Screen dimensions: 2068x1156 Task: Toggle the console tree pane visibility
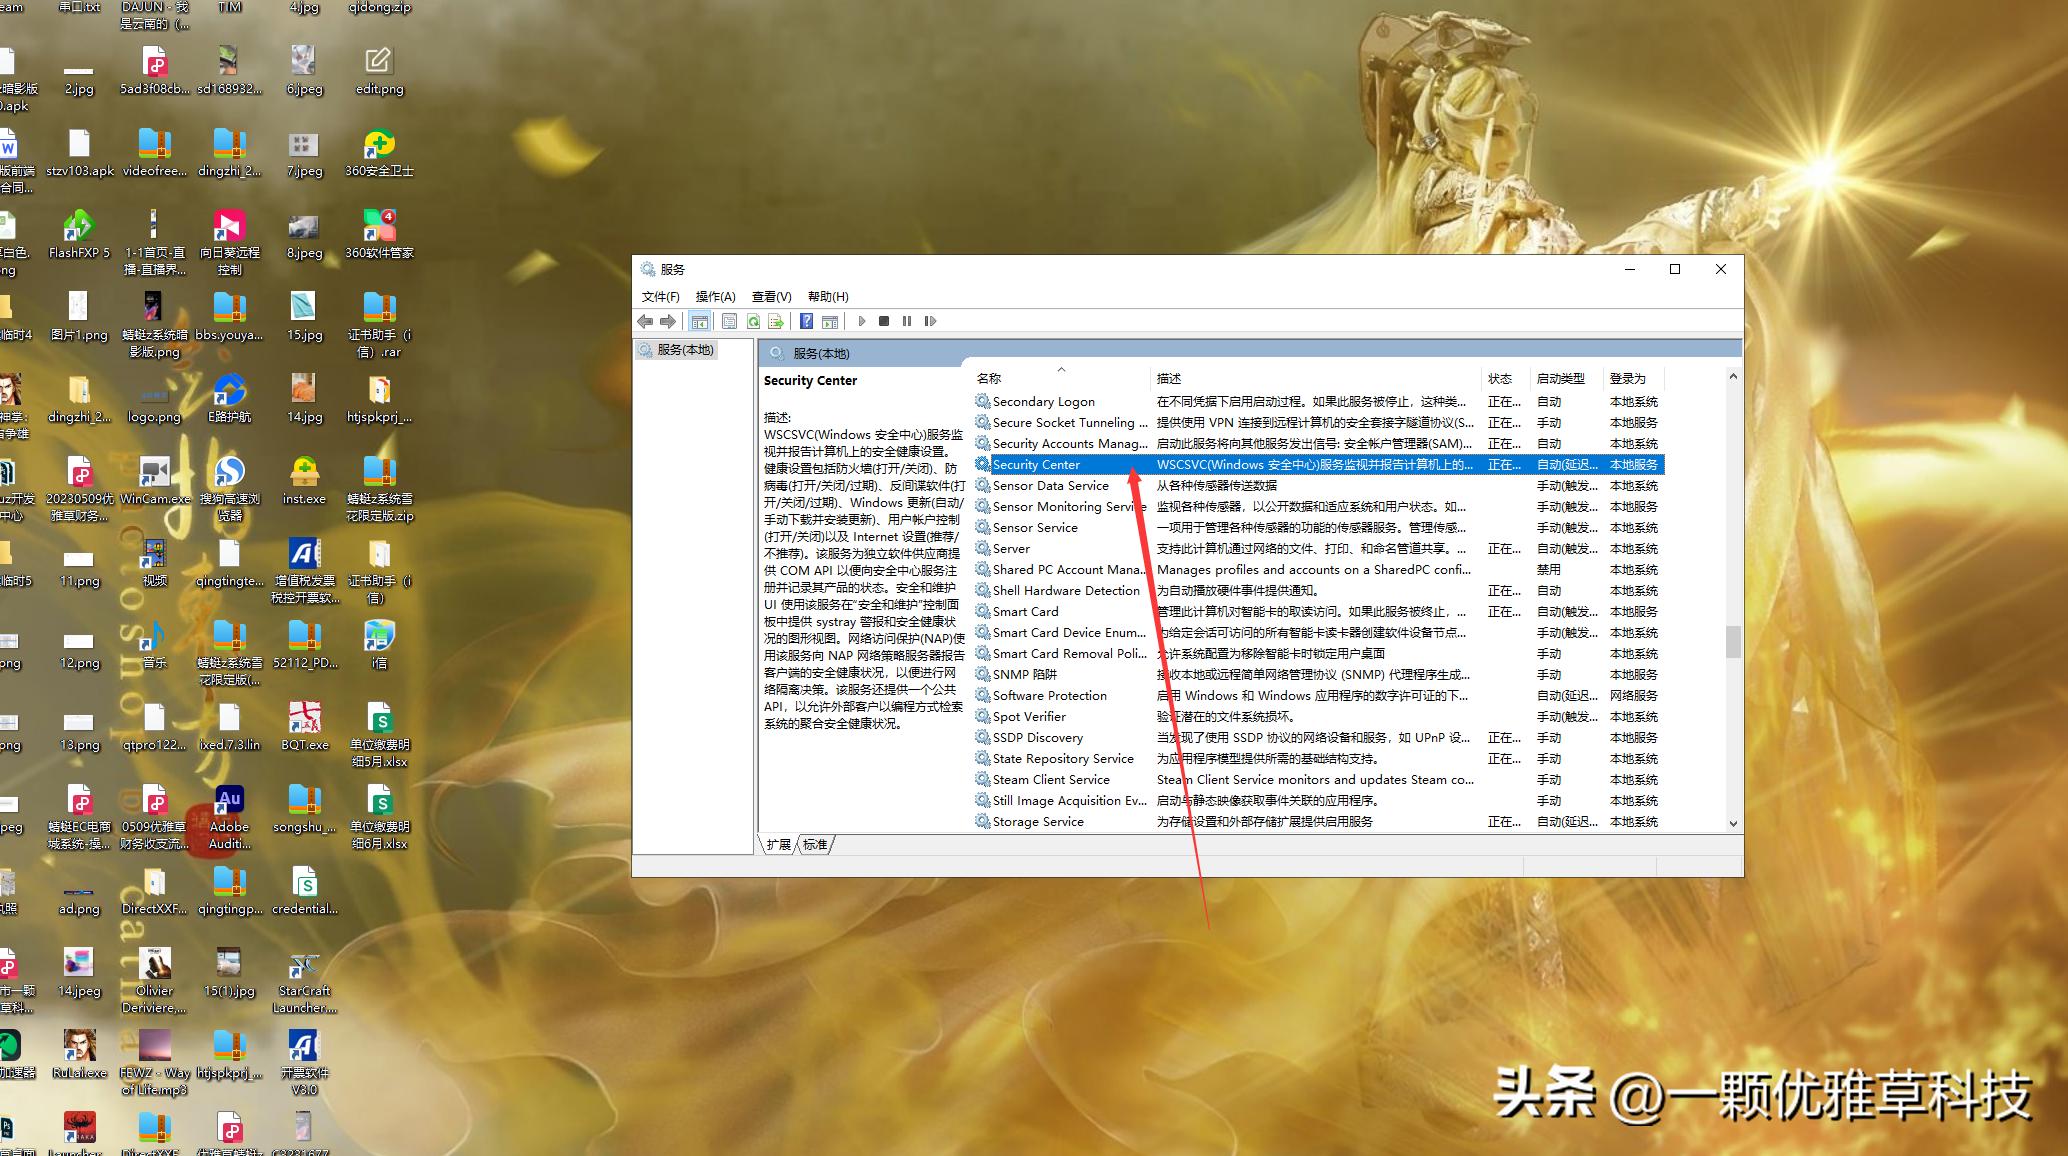(x=700, y=320)
